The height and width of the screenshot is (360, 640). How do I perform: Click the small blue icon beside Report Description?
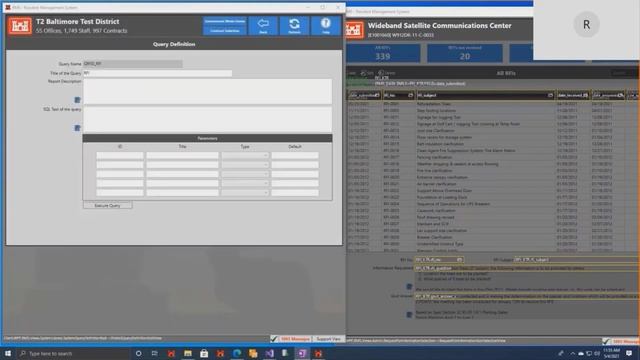click(x=77, y=100)
